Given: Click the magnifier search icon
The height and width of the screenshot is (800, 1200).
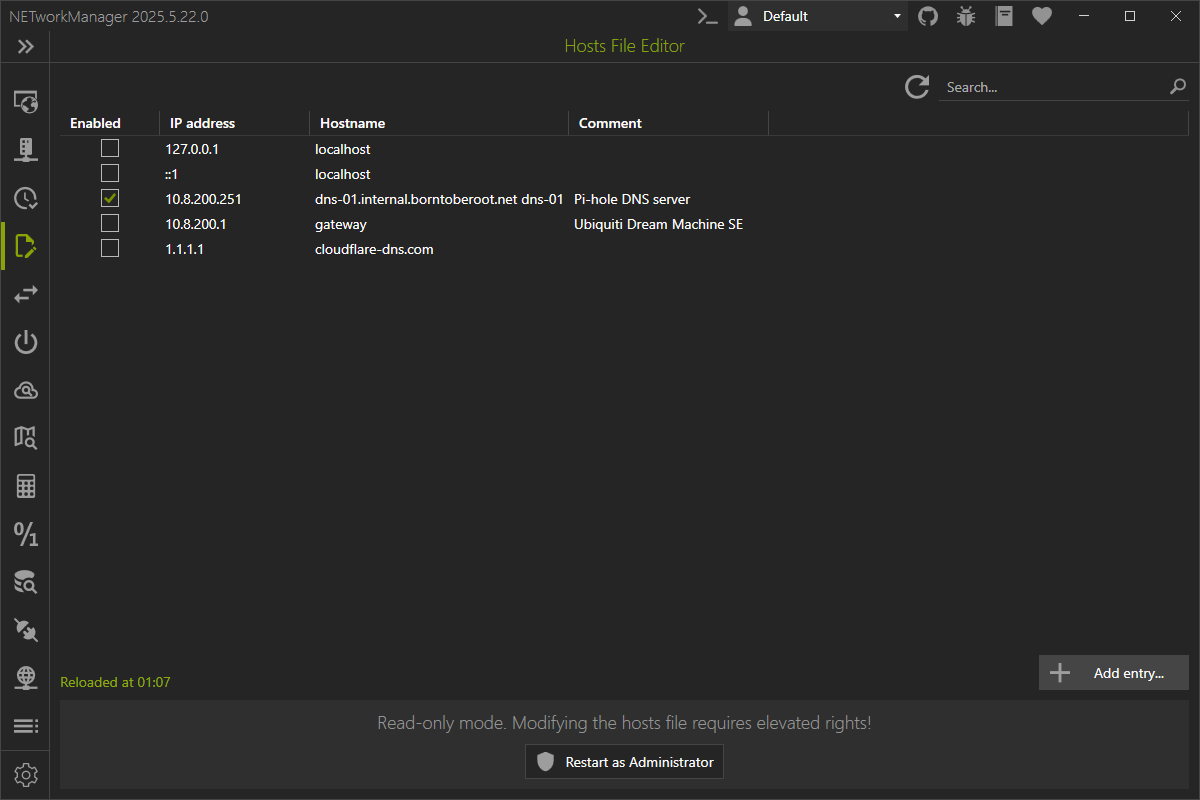Looking at the screenshot, I should pyautogui.click(x=1177, y=87).
